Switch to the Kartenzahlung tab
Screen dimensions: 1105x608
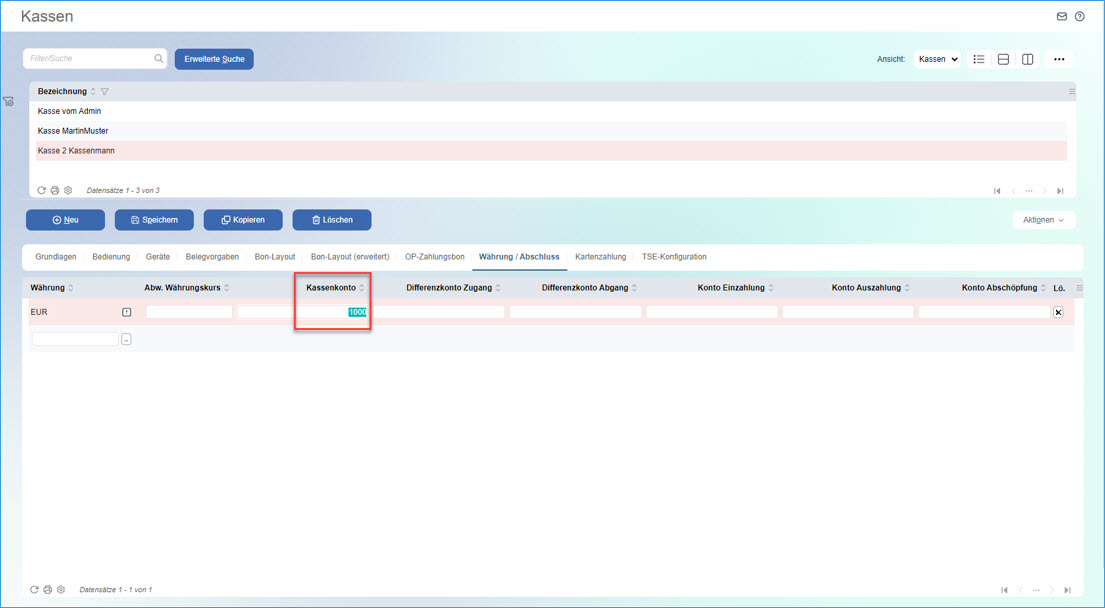[600, 257]
